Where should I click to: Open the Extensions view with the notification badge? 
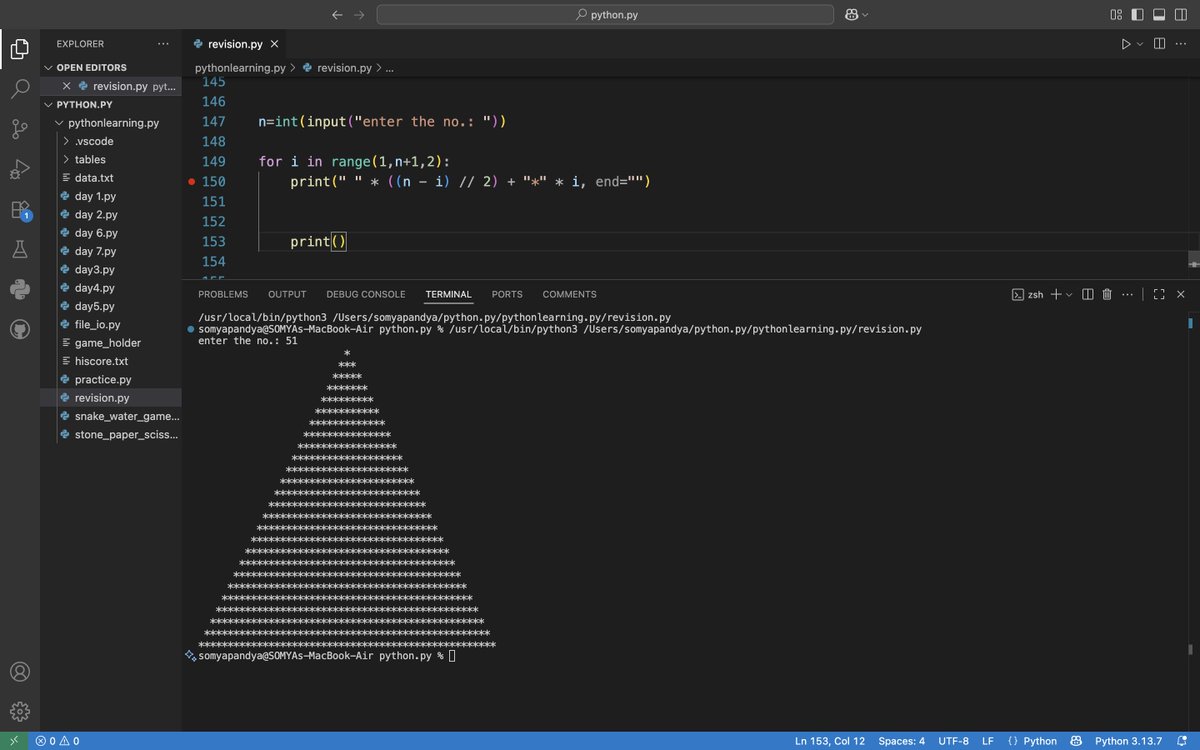20,210
